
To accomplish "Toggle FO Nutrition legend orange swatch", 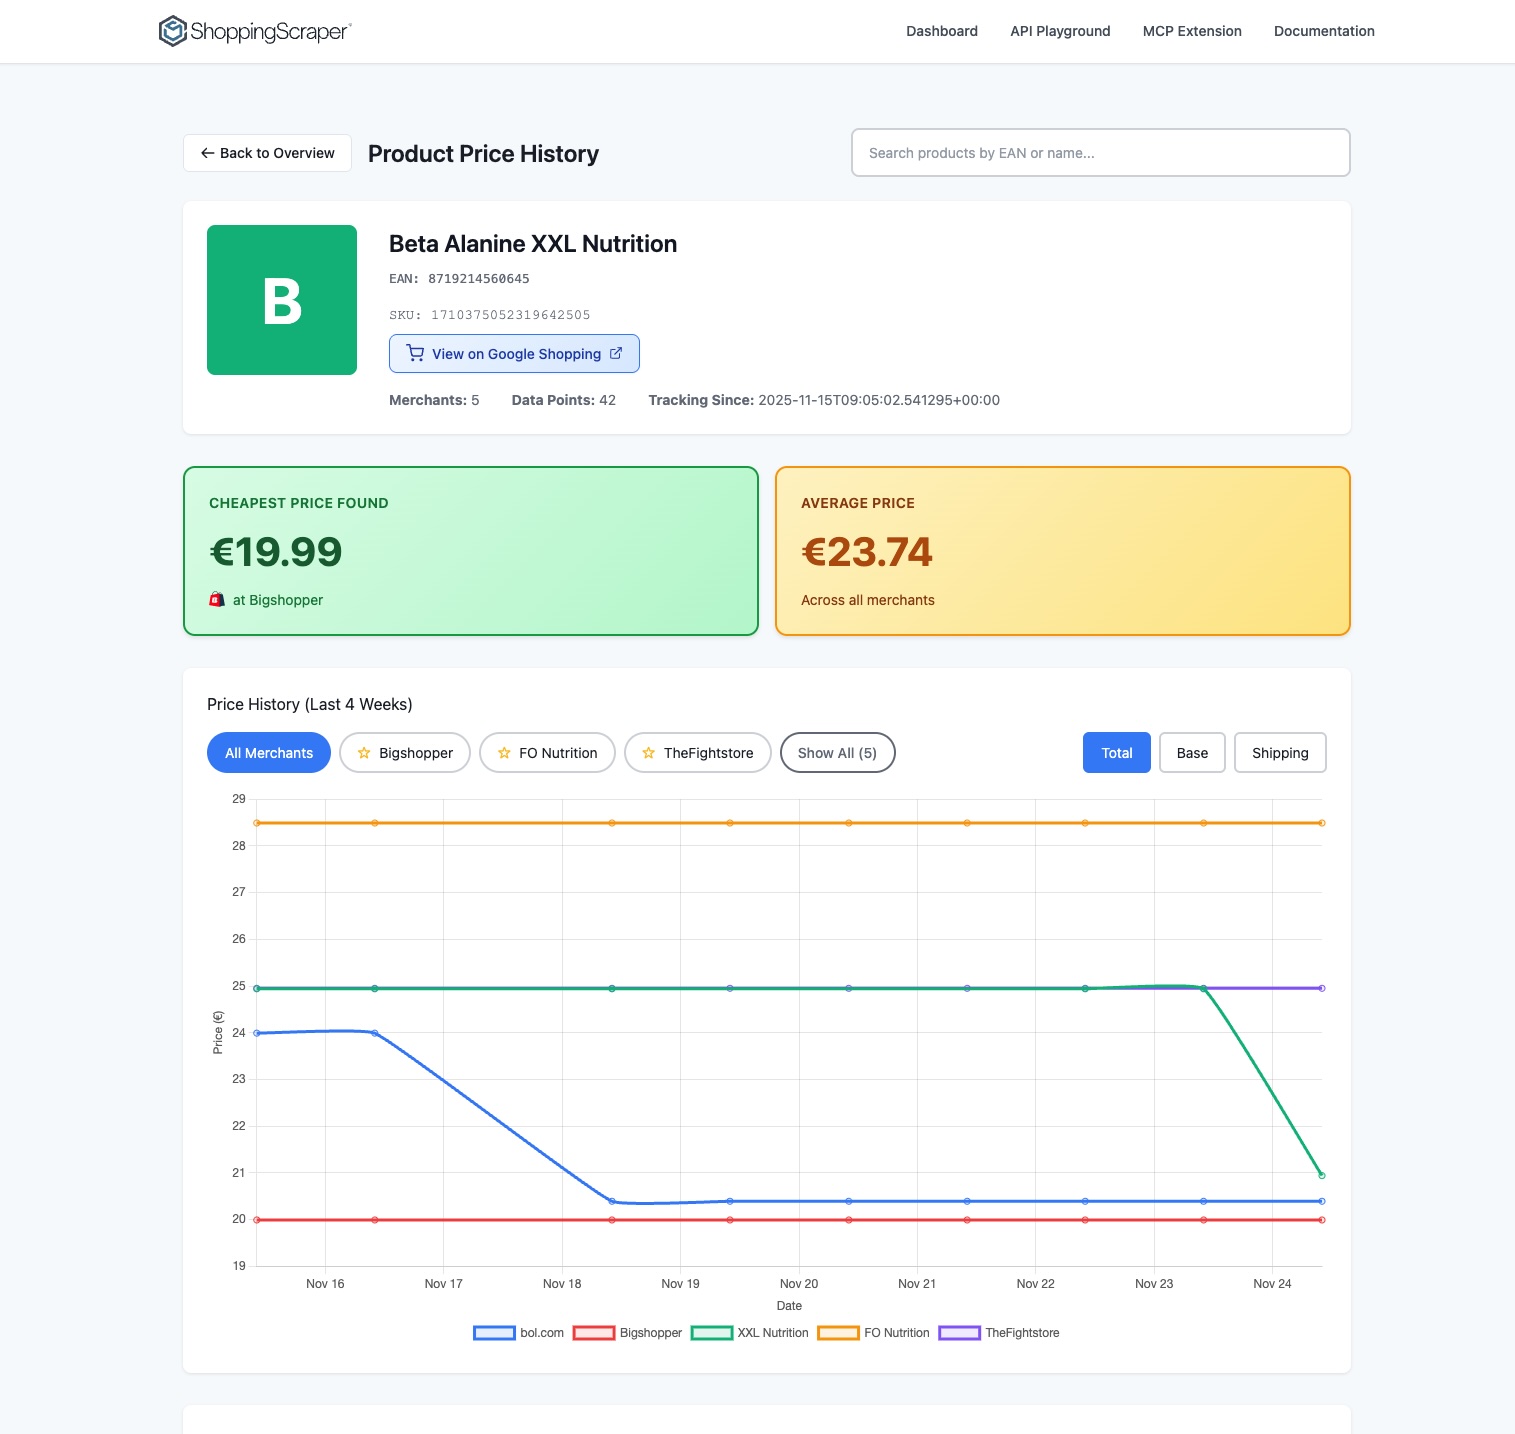I will click(838, 1333).
